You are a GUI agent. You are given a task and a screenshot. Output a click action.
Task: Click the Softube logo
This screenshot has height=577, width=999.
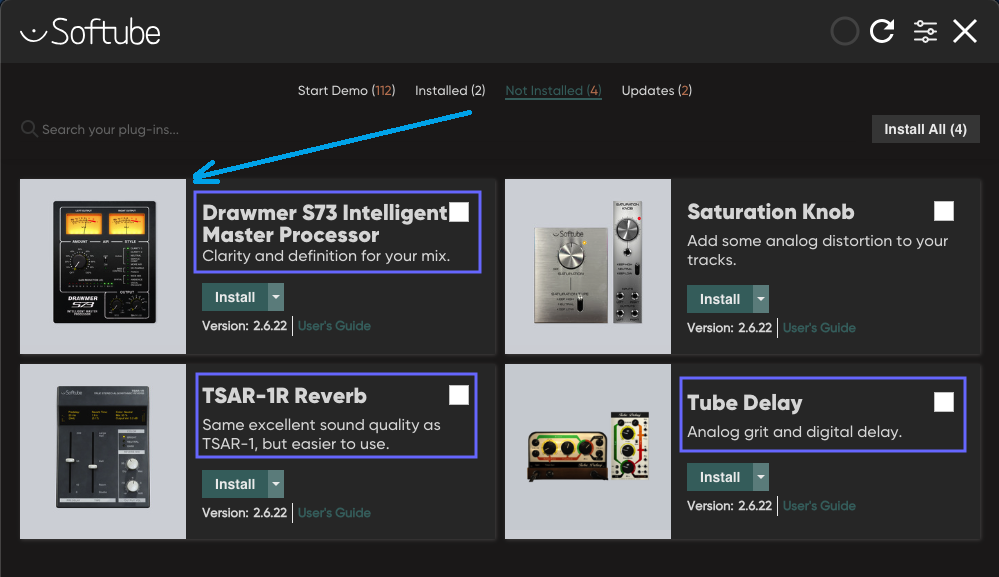coord(90,31)
